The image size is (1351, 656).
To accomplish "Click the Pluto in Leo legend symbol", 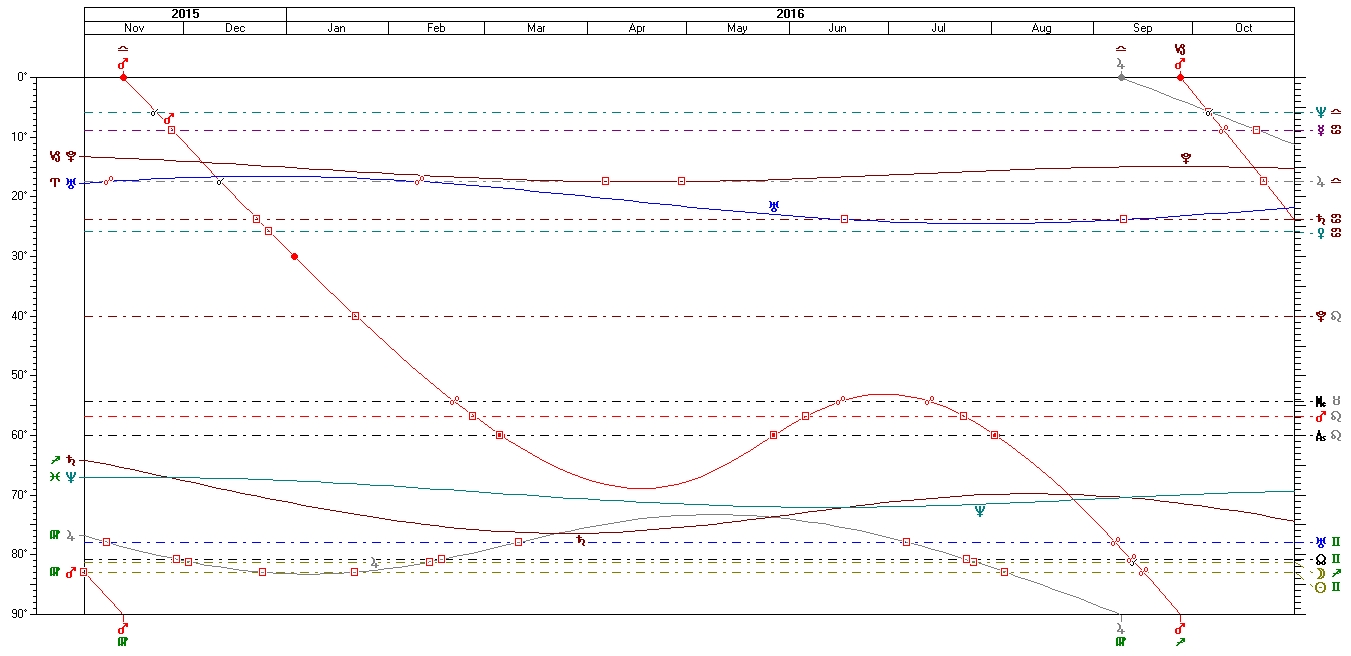I will [x=1327, y=316].
